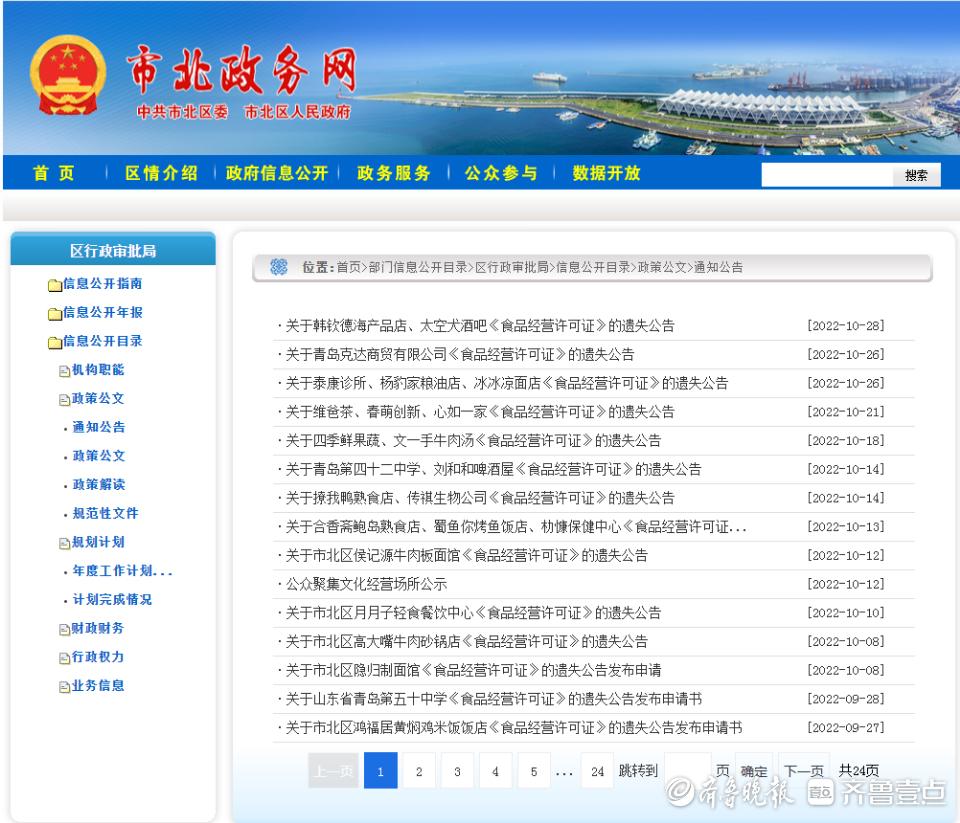The width and height of the screenshot is (960, 823).
Task: Click the 确定 page jump button
Action: (x=754, y=771)
